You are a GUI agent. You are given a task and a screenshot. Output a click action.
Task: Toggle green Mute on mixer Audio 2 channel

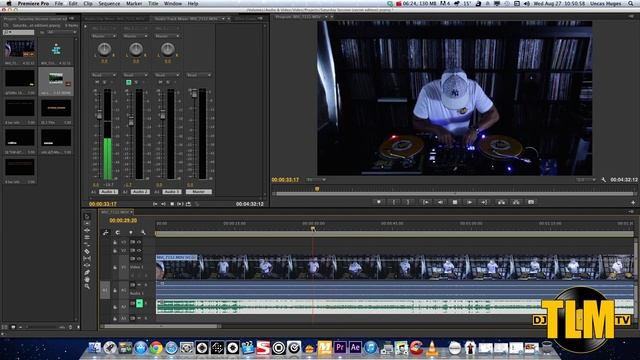coord(129,82)
